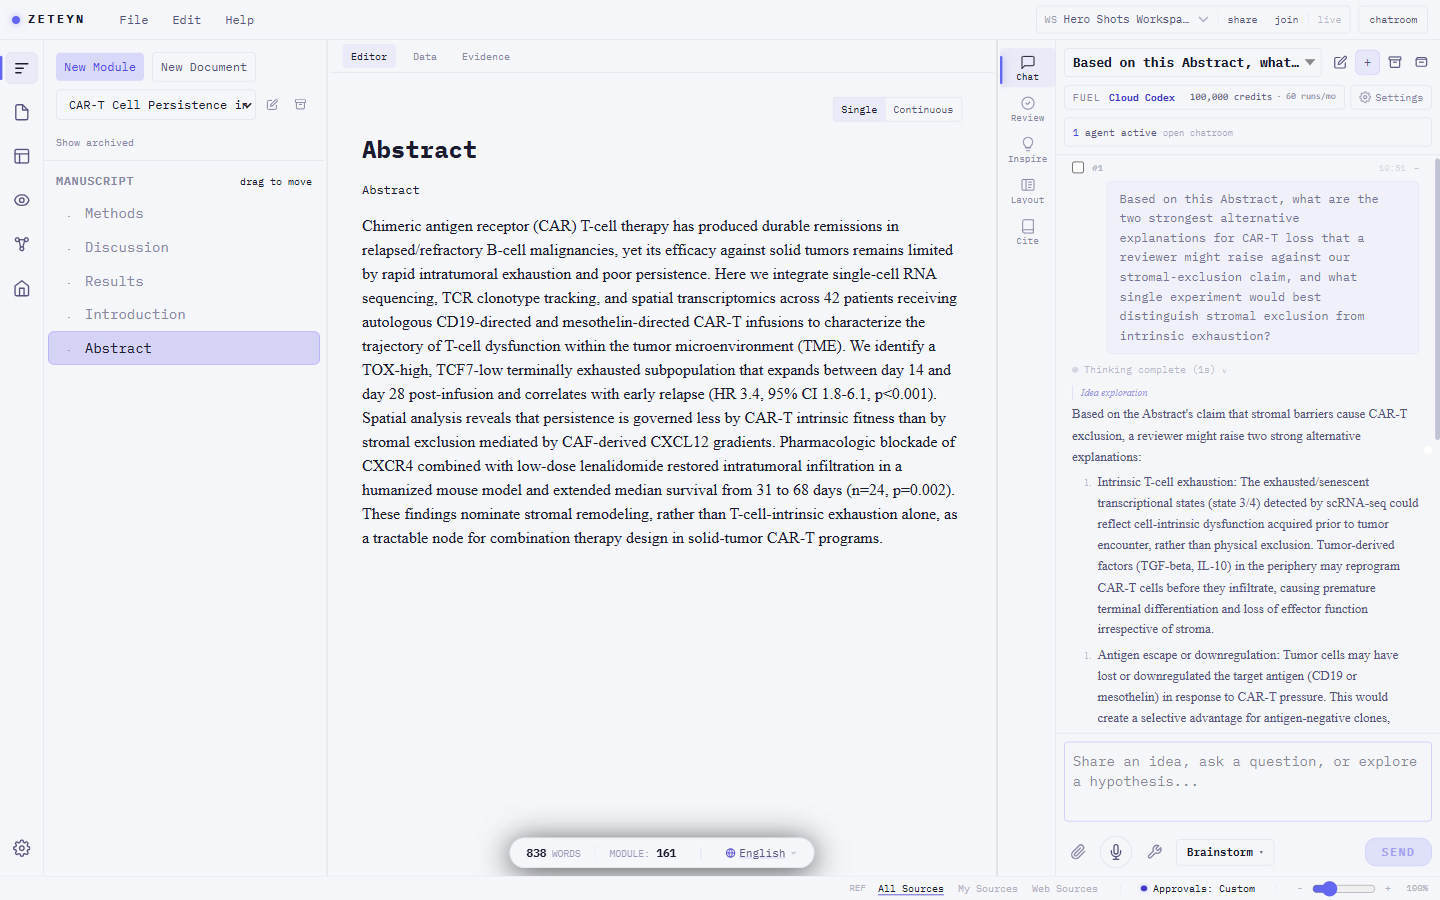Open the File menu

134,20
